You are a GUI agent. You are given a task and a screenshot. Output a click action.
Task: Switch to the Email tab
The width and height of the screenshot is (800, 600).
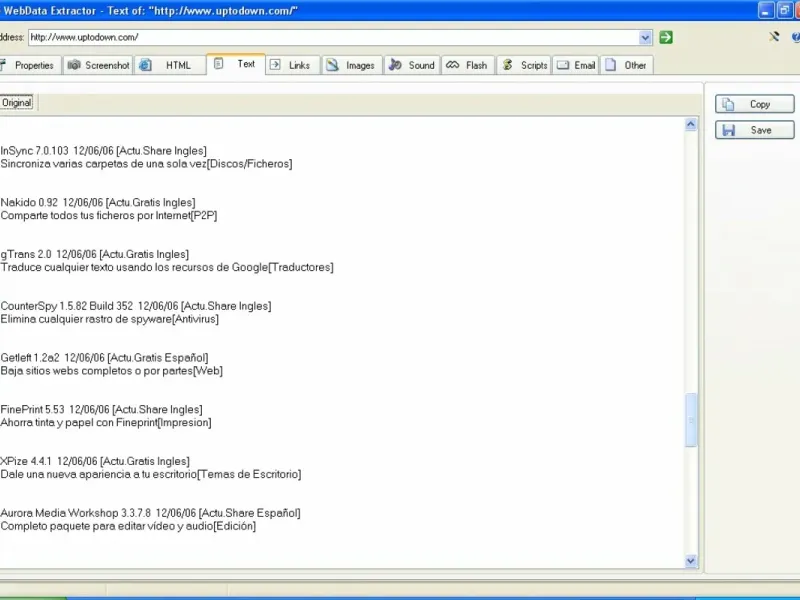click(577, 65)
